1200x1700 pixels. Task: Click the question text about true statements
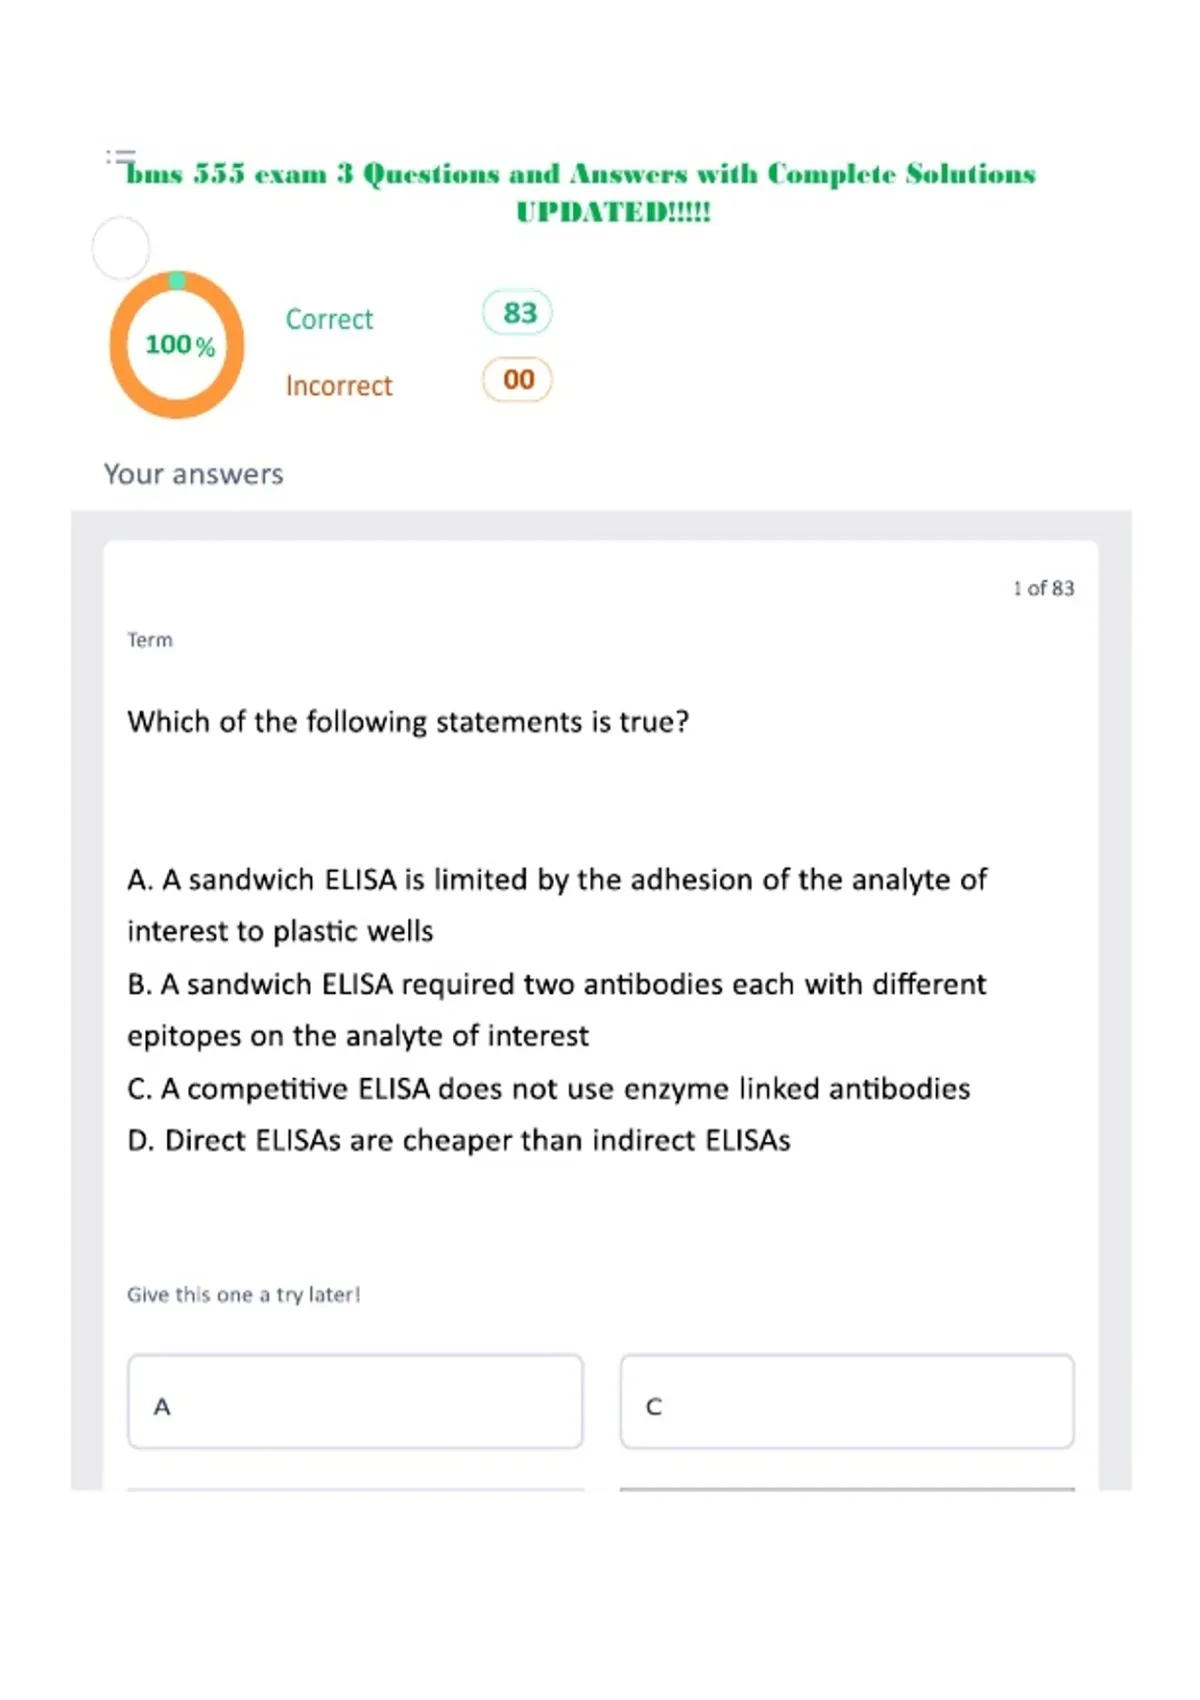pyautogui.click(x=408, y=722)
